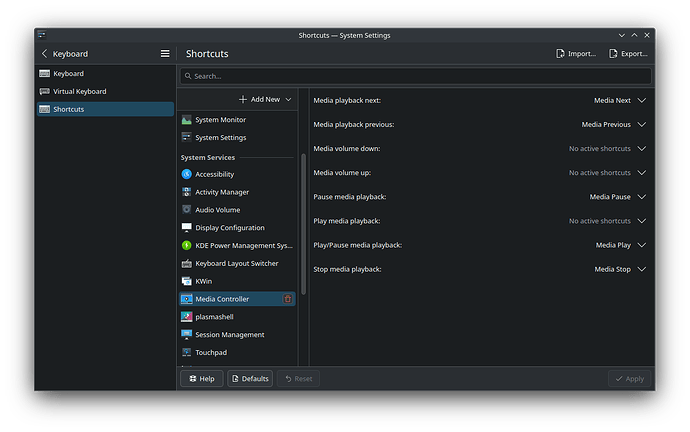Expand Media playback previous shortcut
The image size is (690, 432).
tap(642, 124)
